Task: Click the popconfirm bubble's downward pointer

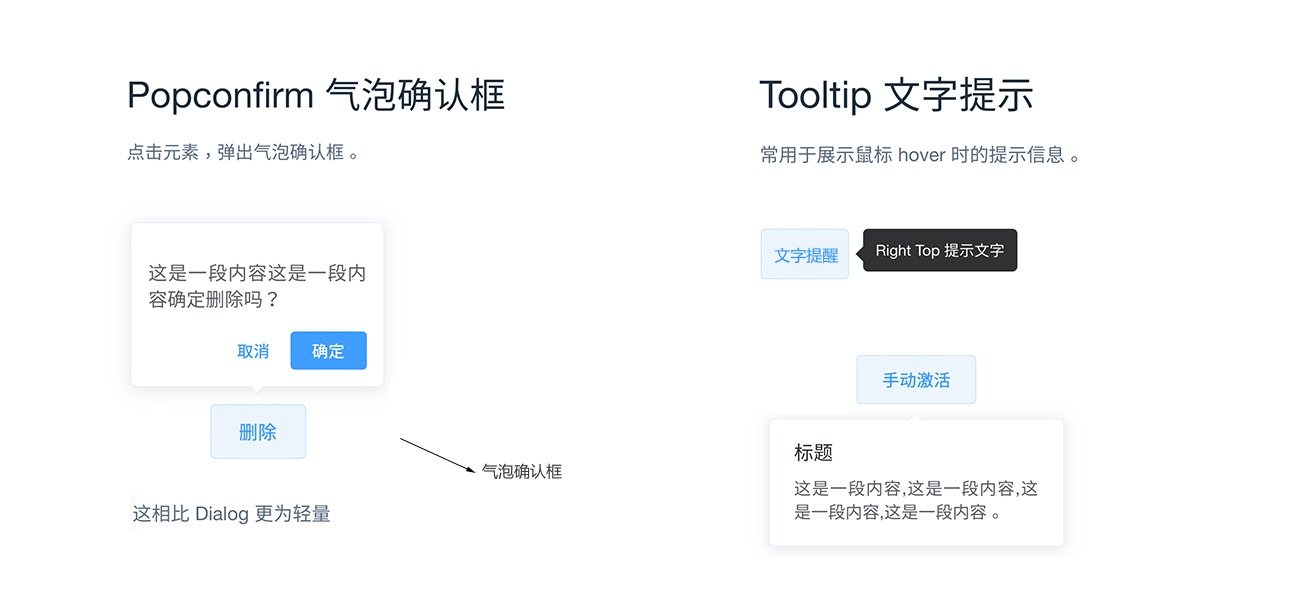Action: tap(257, 389)
